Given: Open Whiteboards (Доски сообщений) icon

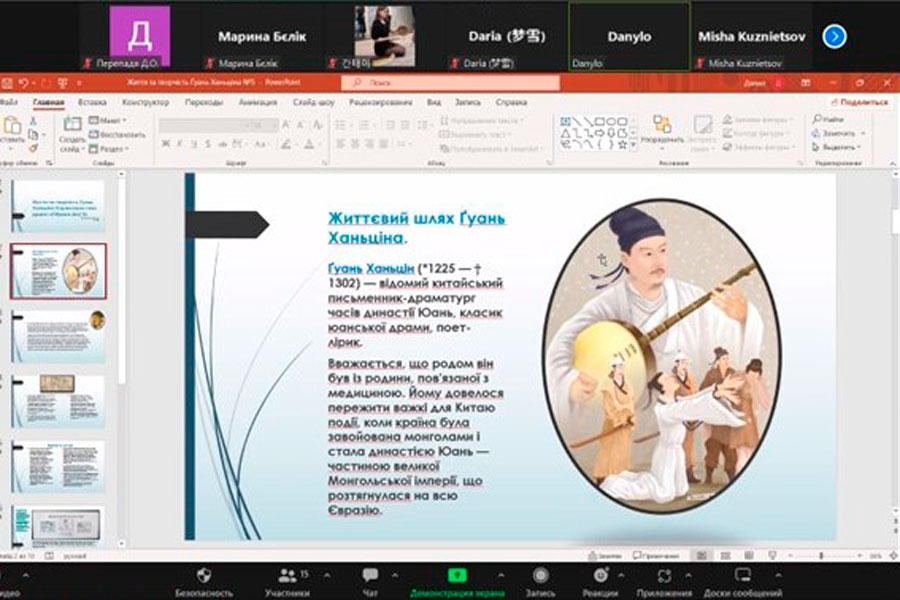Looking at the screenshot, I should pos(742,575).
